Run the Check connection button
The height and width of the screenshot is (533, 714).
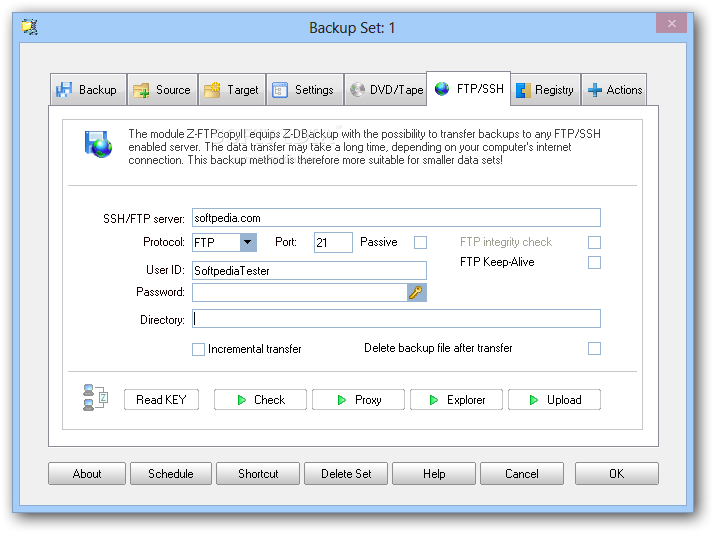[x=260, y=400]
